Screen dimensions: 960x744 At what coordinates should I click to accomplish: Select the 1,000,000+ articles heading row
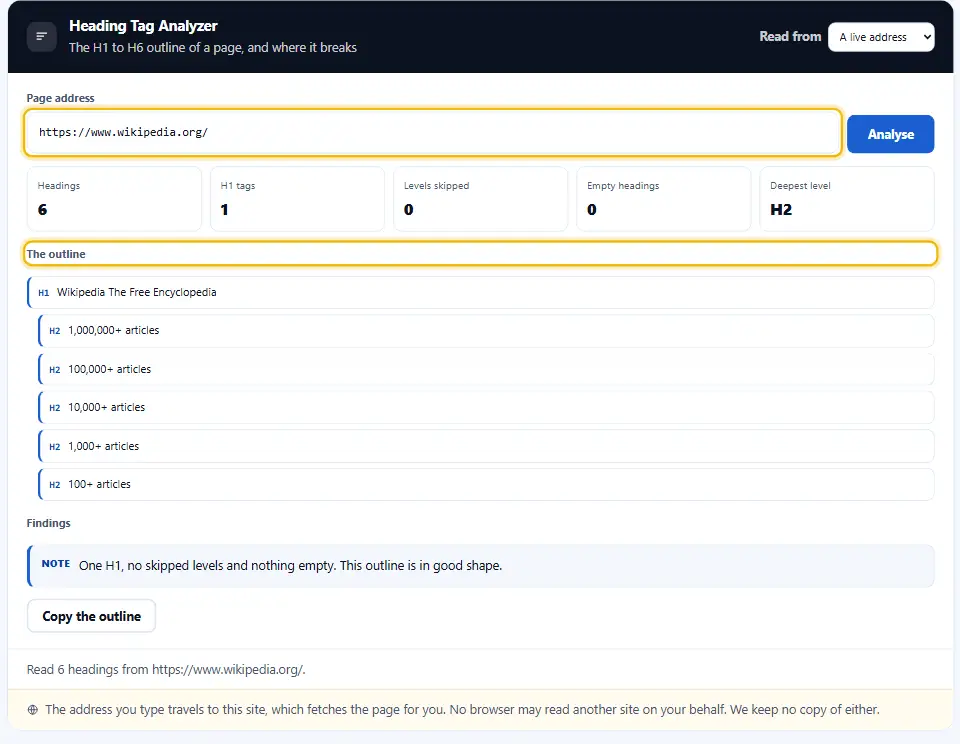486,331
